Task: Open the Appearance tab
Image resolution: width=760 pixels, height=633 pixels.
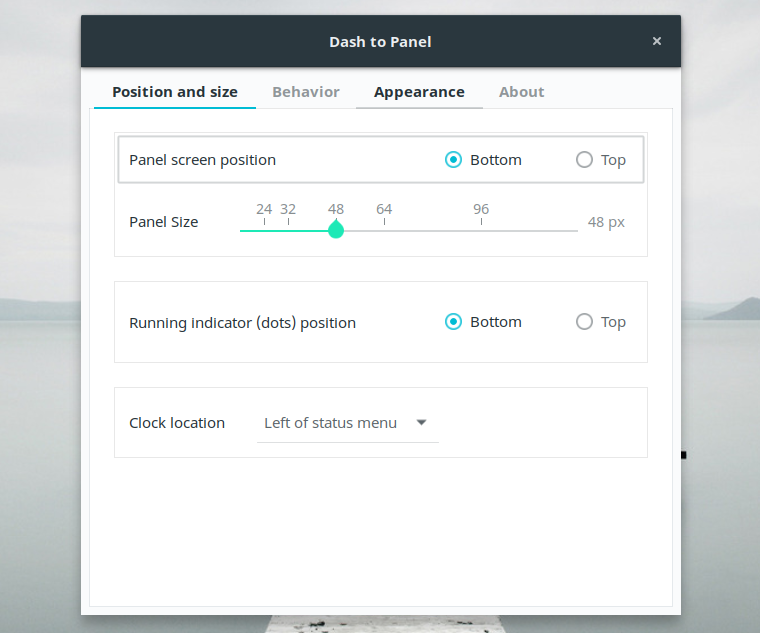Action: [419, 92]
